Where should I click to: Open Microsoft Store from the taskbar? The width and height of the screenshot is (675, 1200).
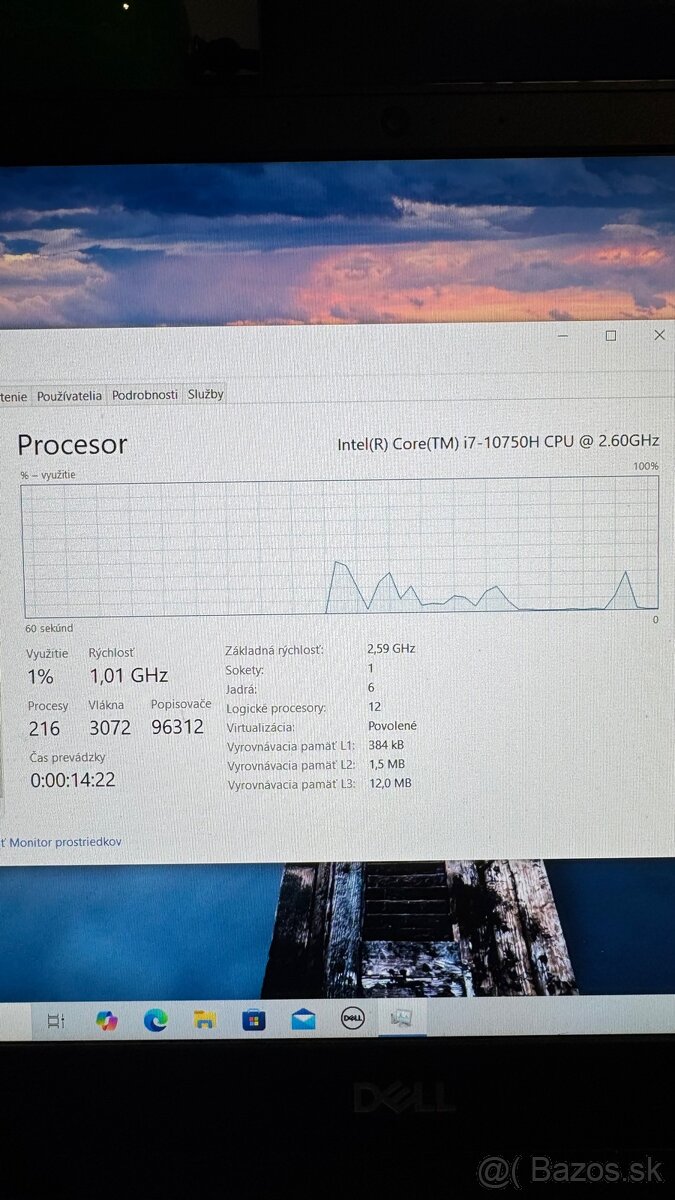(x=254, y=1020)
